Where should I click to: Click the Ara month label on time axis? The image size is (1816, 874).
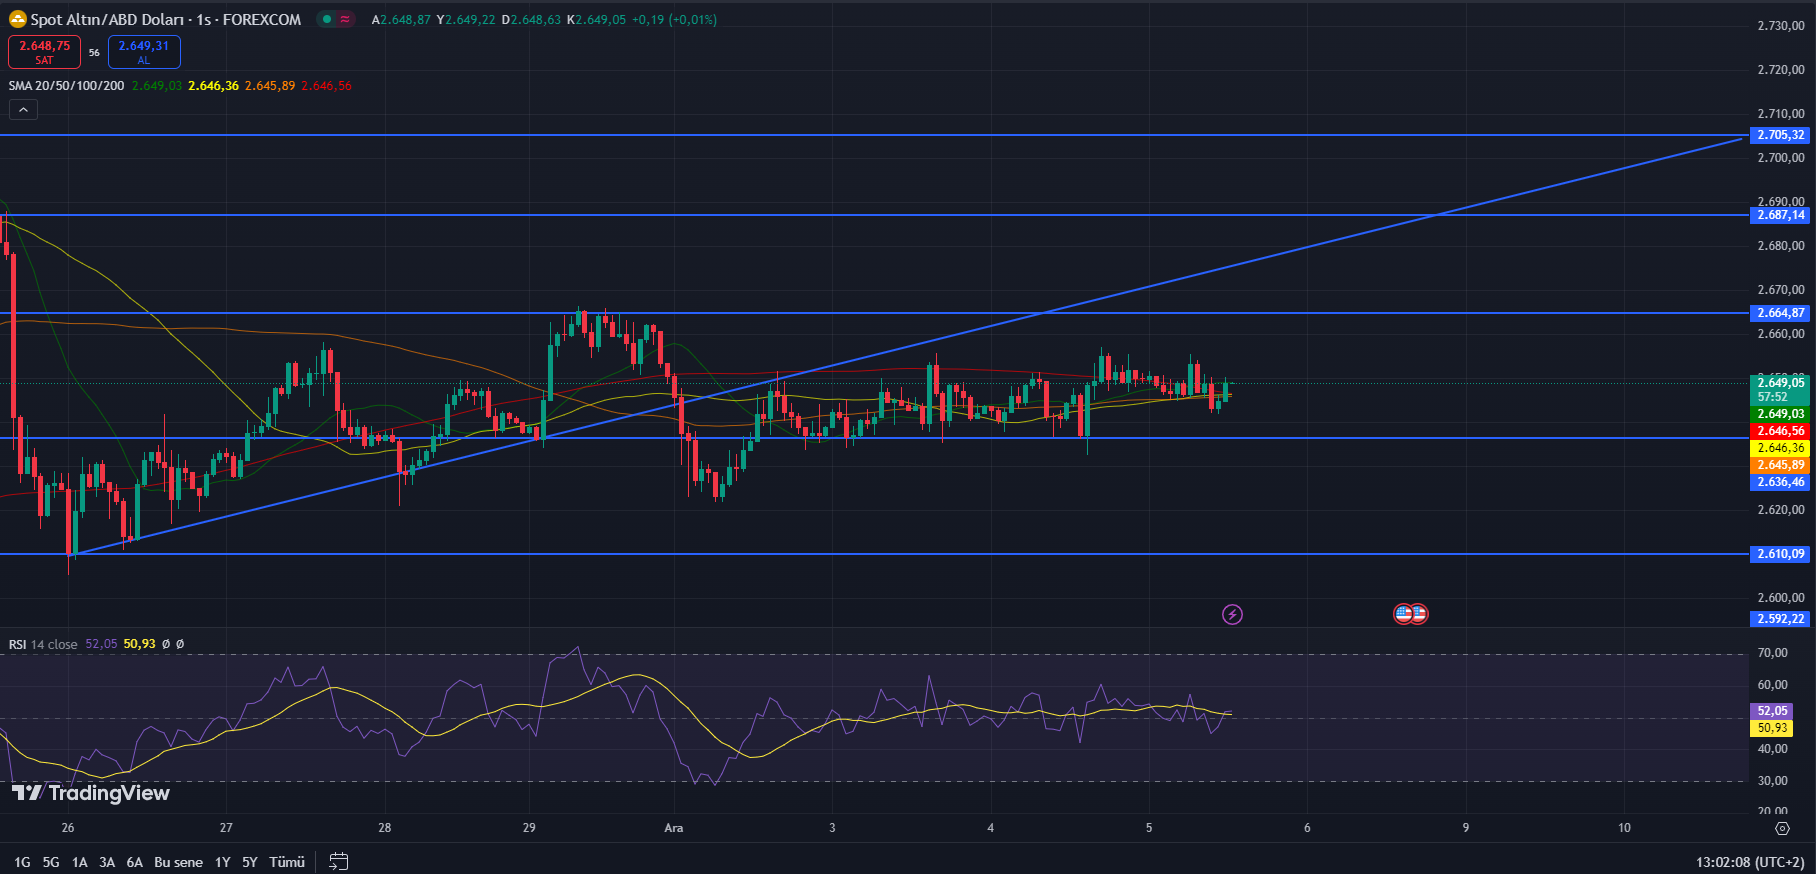tap(674, 828)
